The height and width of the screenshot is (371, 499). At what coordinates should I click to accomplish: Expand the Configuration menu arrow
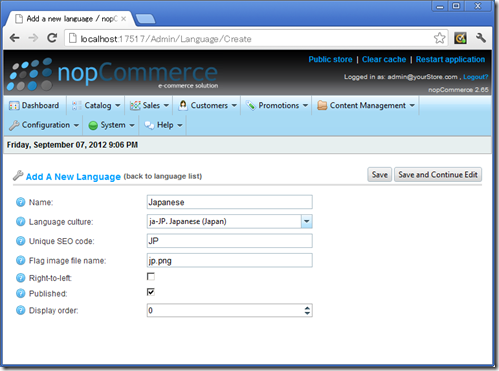pyautogui.click(x=76, y=125)
